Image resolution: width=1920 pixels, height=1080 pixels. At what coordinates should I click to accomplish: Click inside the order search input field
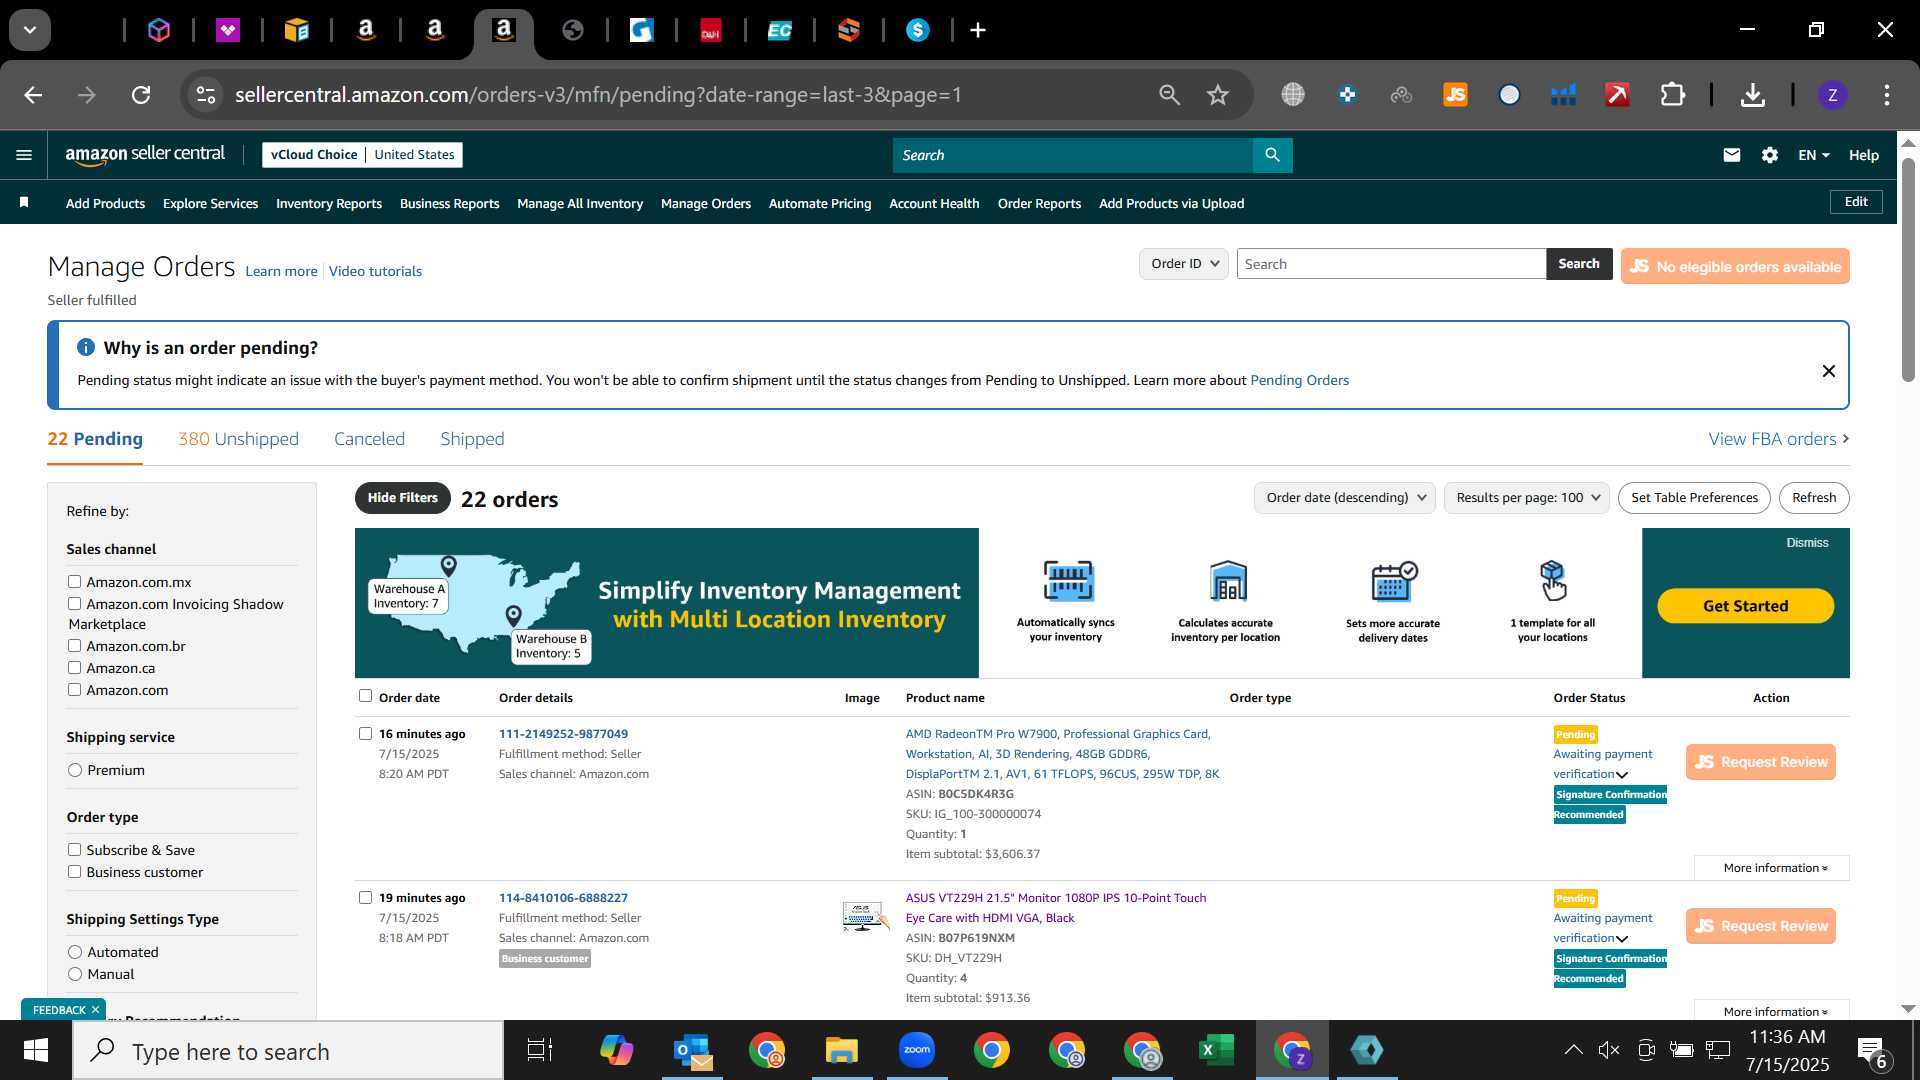[1391, 264]
